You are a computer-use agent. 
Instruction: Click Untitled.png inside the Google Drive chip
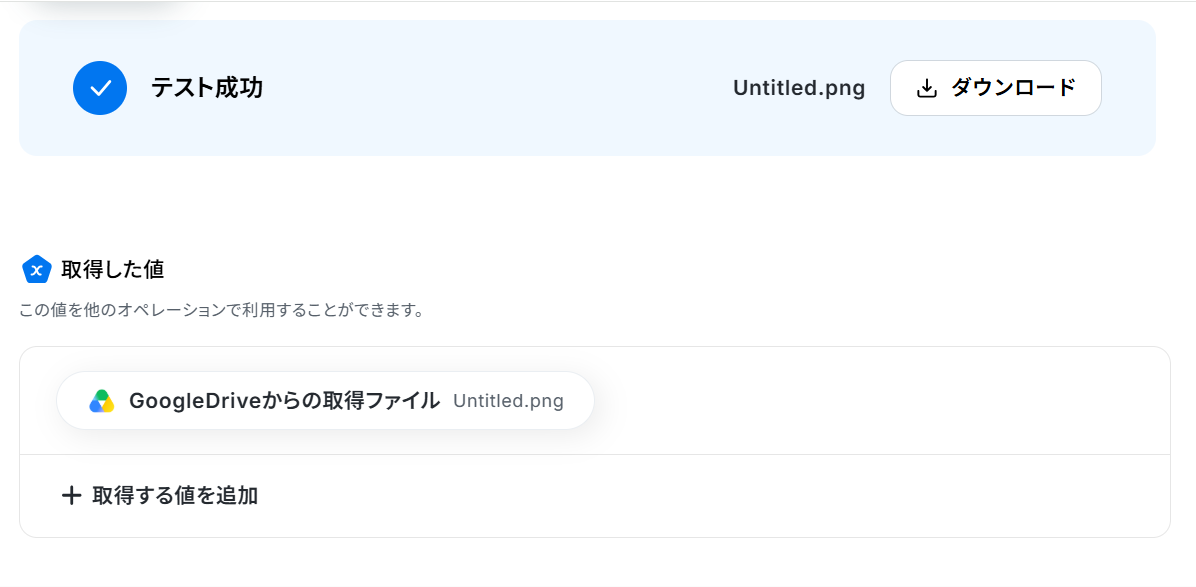pyautogui.click(x=508, y=401)
